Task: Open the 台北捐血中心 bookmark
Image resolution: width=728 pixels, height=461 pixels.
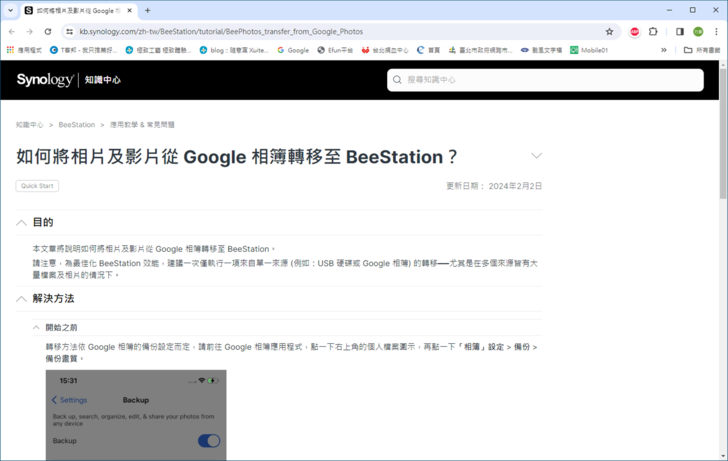Action: 385,50
